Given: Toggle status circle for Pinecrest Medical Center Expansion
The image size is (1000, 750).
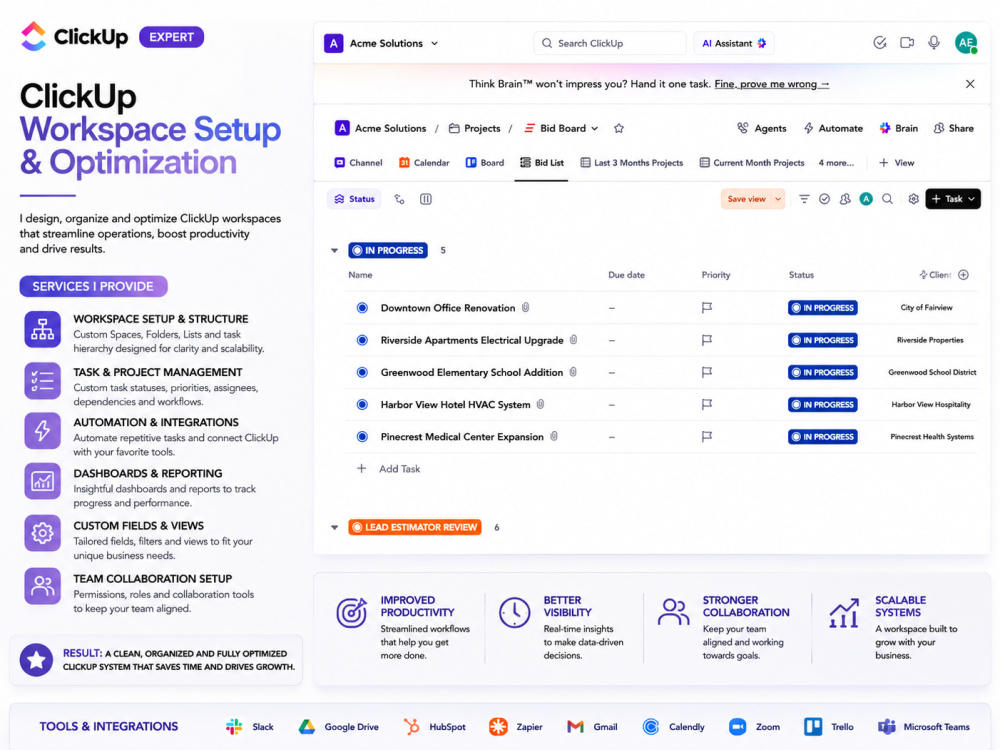Looking at the screenshot, I should click(362, 437).
